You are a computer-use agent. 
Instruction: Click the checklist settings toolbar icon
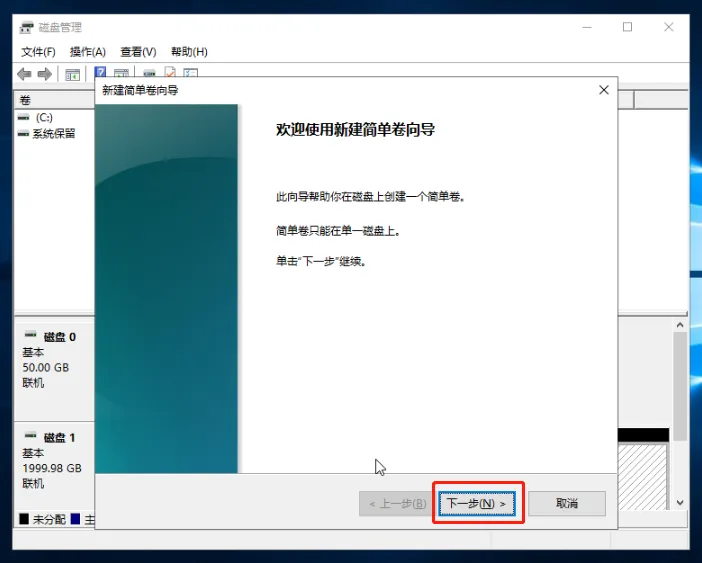[190, 73]
